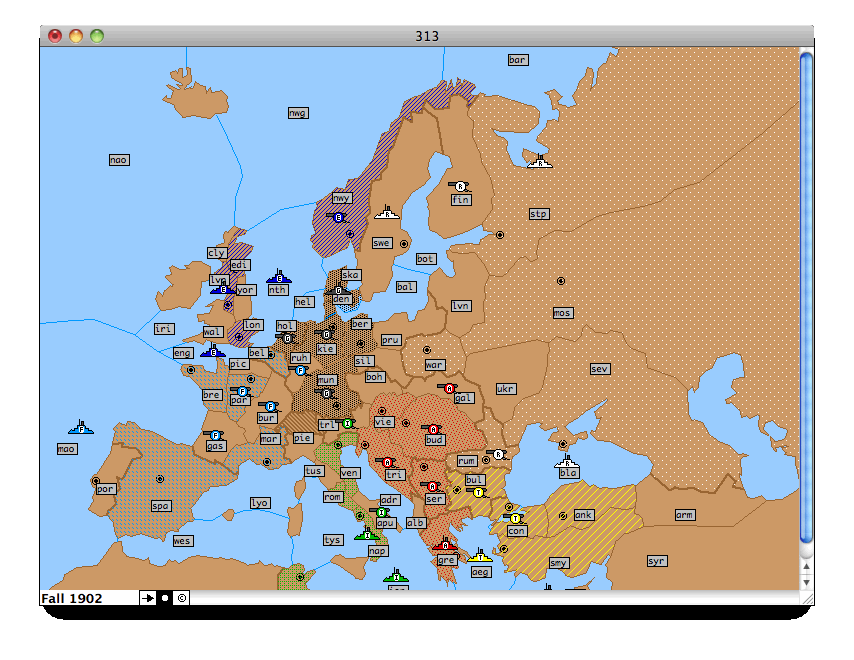This screenshot has height=660, width=854.
Task: Click the smy province label
Action: click(558, 563)
